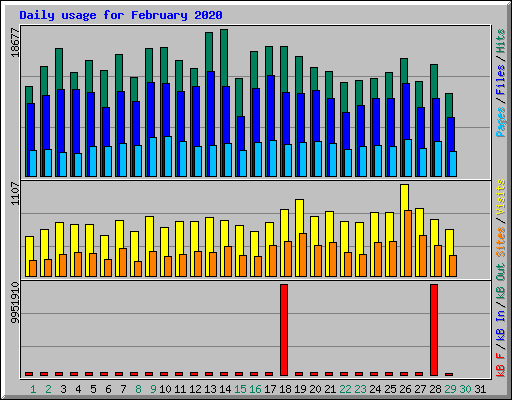This screenshot has height=400, width=512.
Task: Click day 14 on the x-axis
Action: click(x=225, y=389)
